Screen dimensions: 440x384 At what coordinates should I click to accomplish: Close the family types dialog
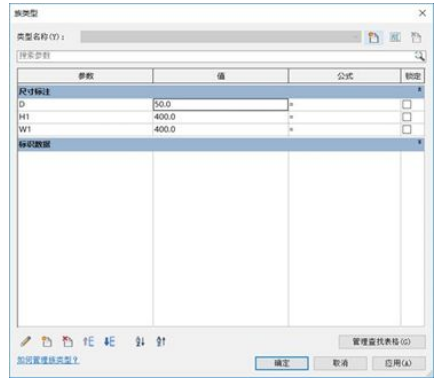coord(422,13)
